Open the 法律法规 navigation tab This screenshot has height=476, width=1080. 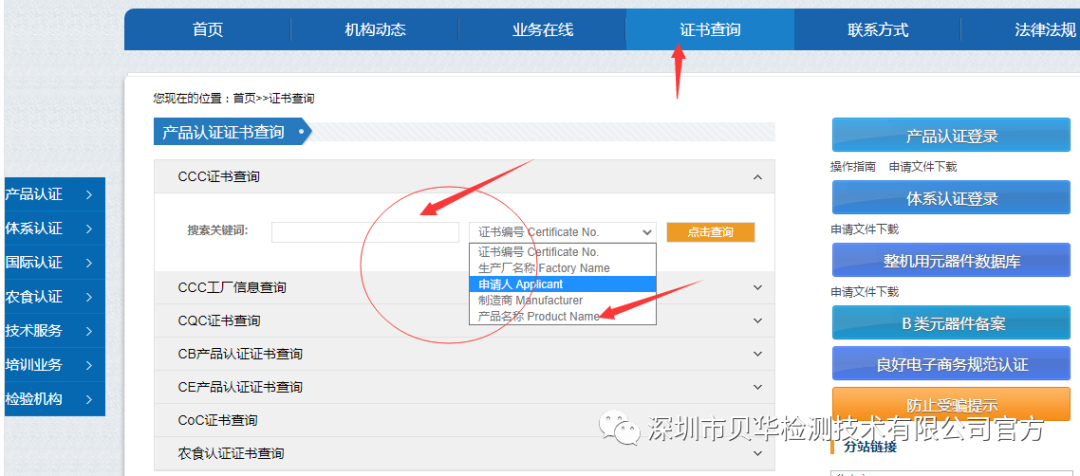pos(1021,30)
